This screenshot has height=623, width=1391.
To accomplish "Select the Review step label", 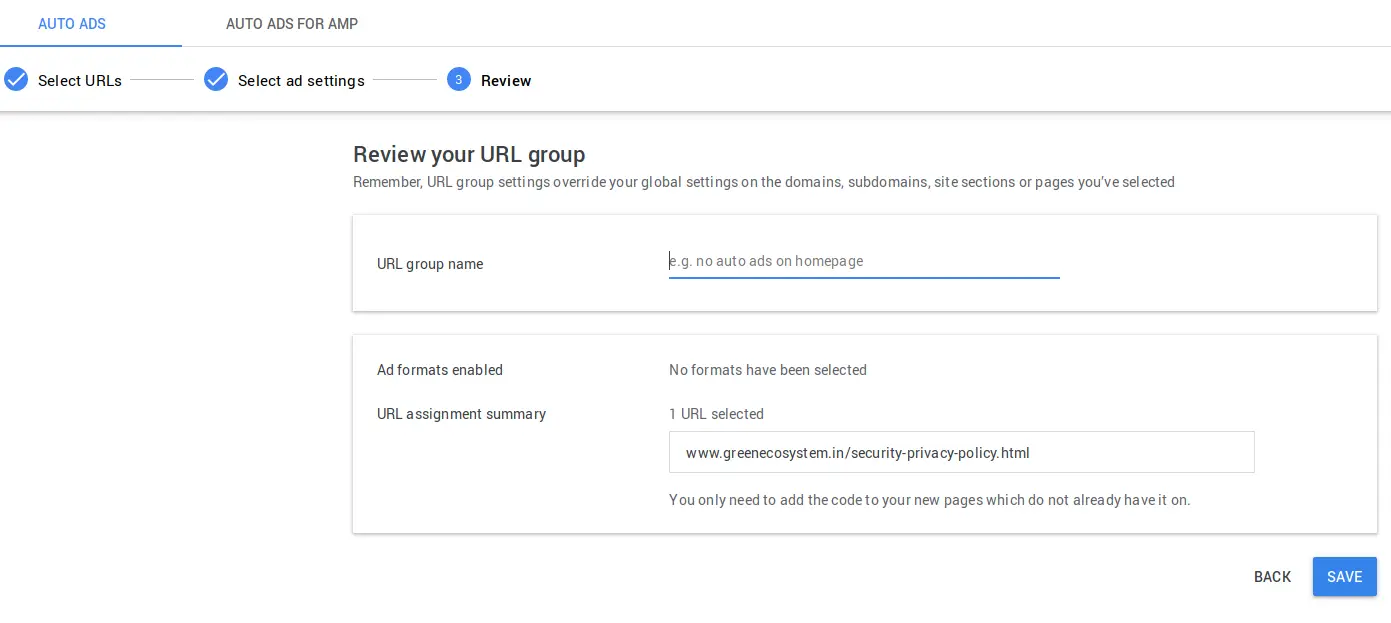I will [506, 81].
